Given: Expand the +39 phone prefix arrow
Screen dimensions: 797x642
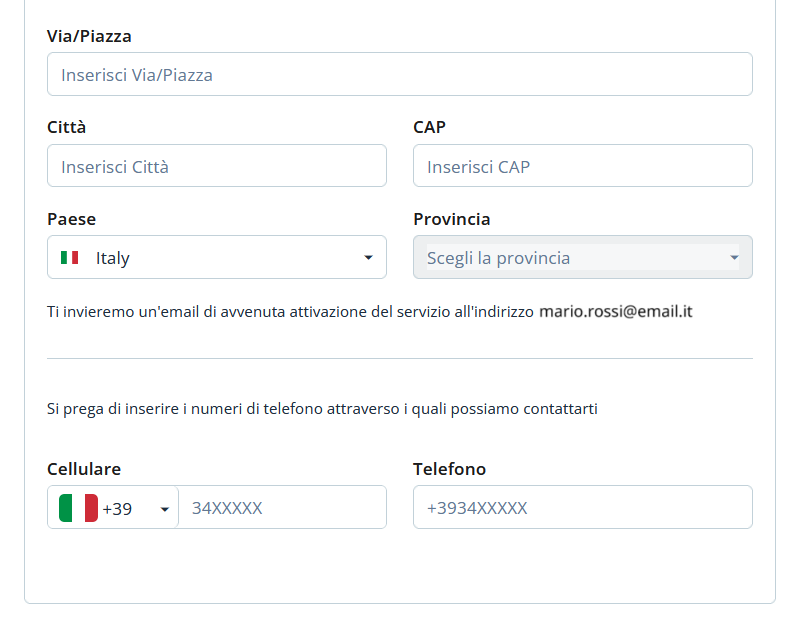Looking at the screenshot, I should click(165, 509).
